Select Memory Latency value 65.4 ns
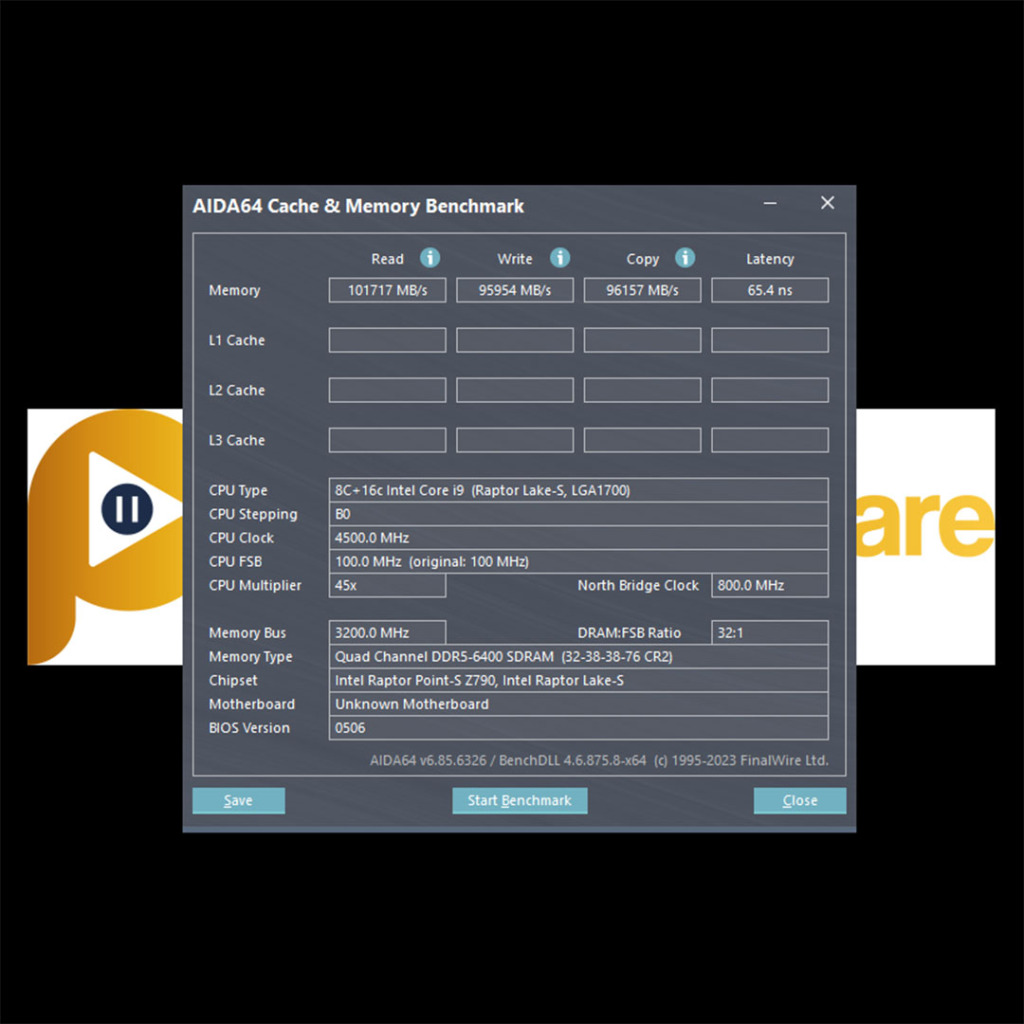Screen dimensions: 1024x1024 [x=770, y=290]
